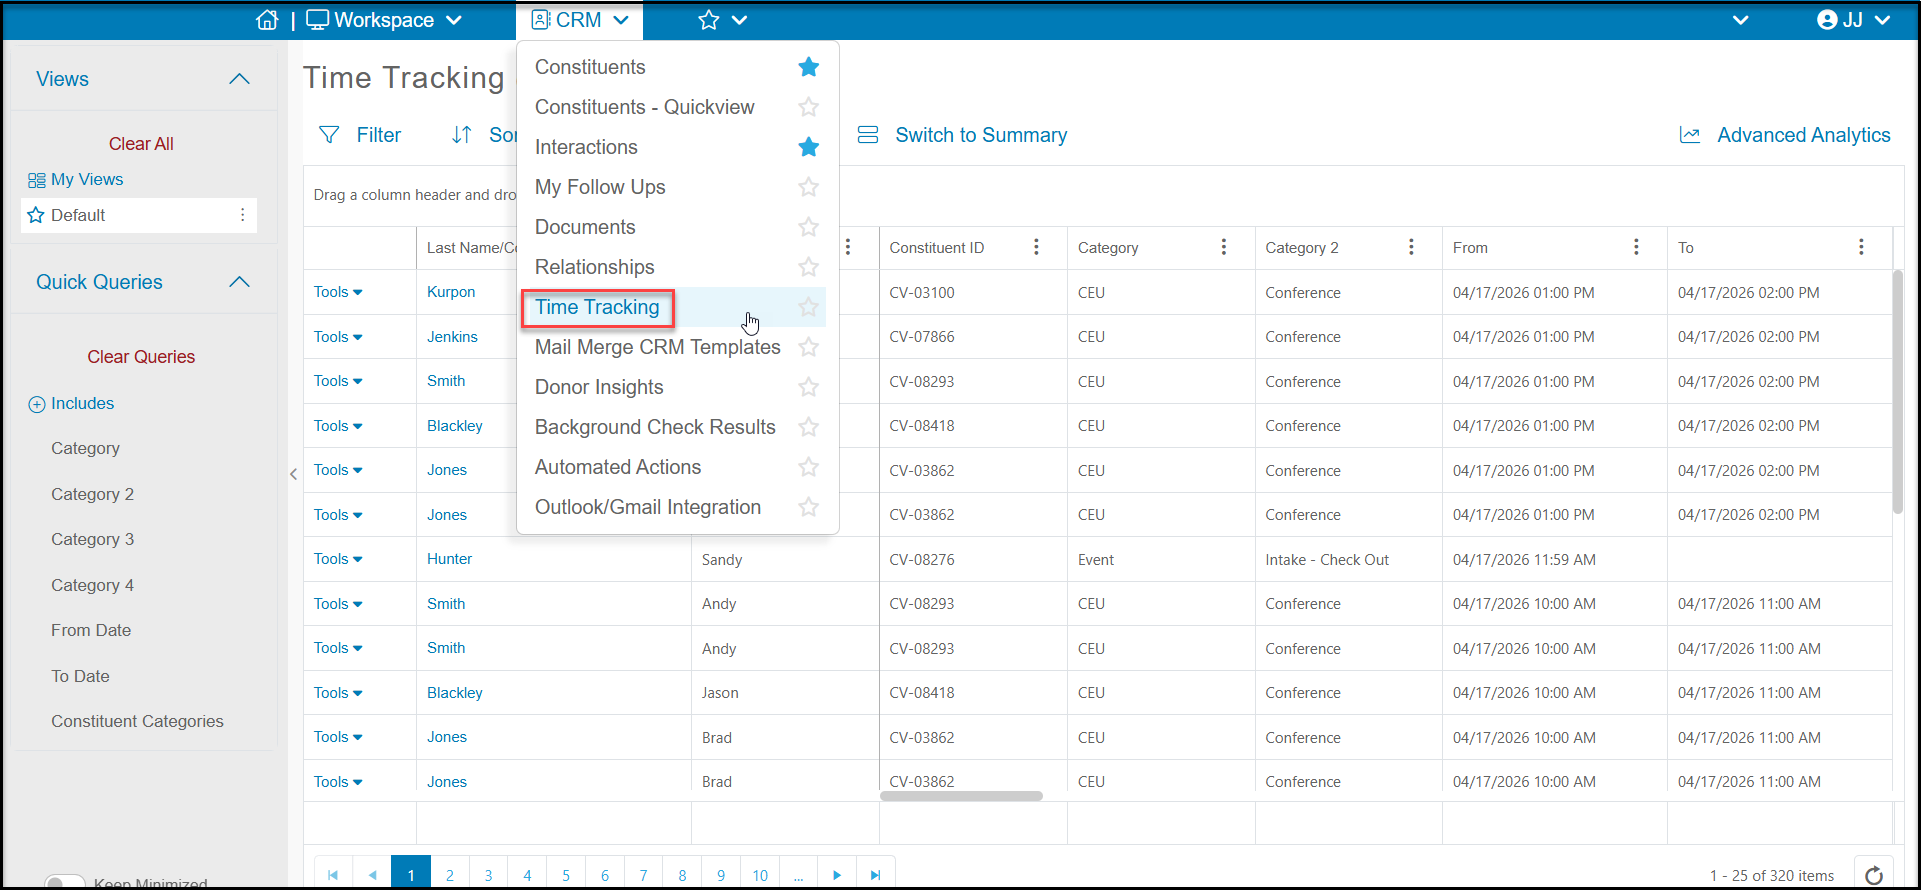This screenshot has width=1921, height=890.
Task: Go to next page arrow
Action: [837, 875]
